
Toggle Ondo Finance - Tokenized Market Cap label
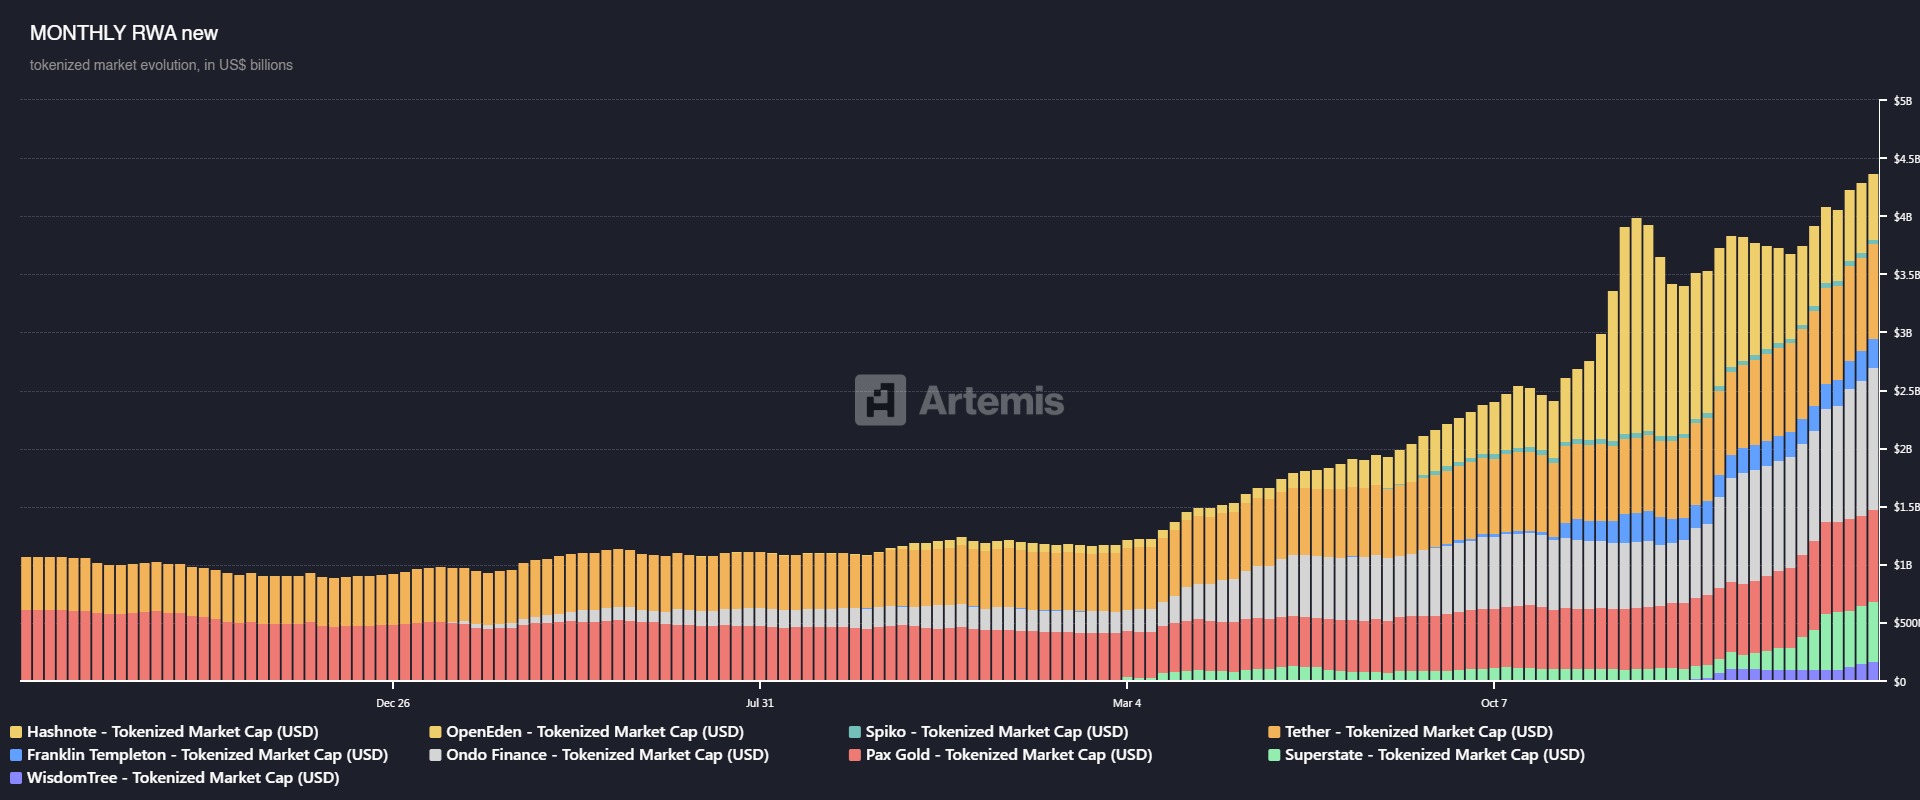coord(607,755)
